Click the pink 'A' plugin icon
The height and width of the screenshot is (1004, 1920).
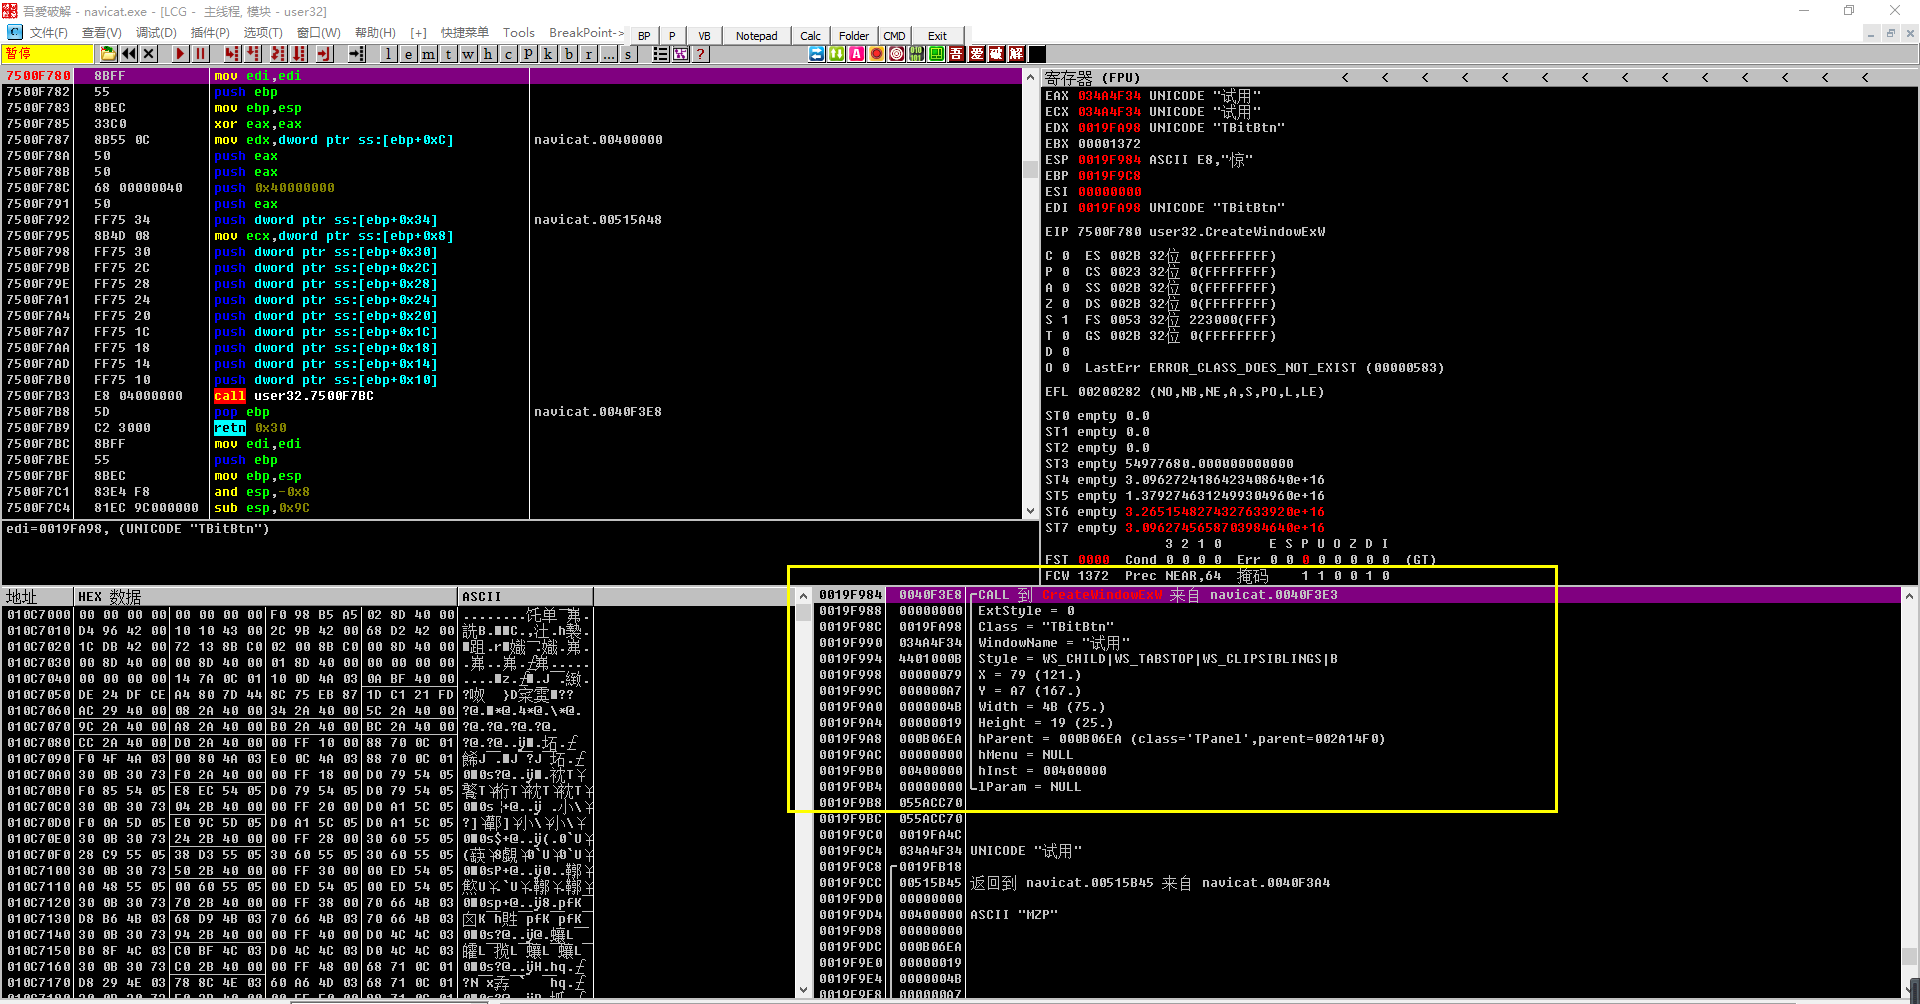857,54
